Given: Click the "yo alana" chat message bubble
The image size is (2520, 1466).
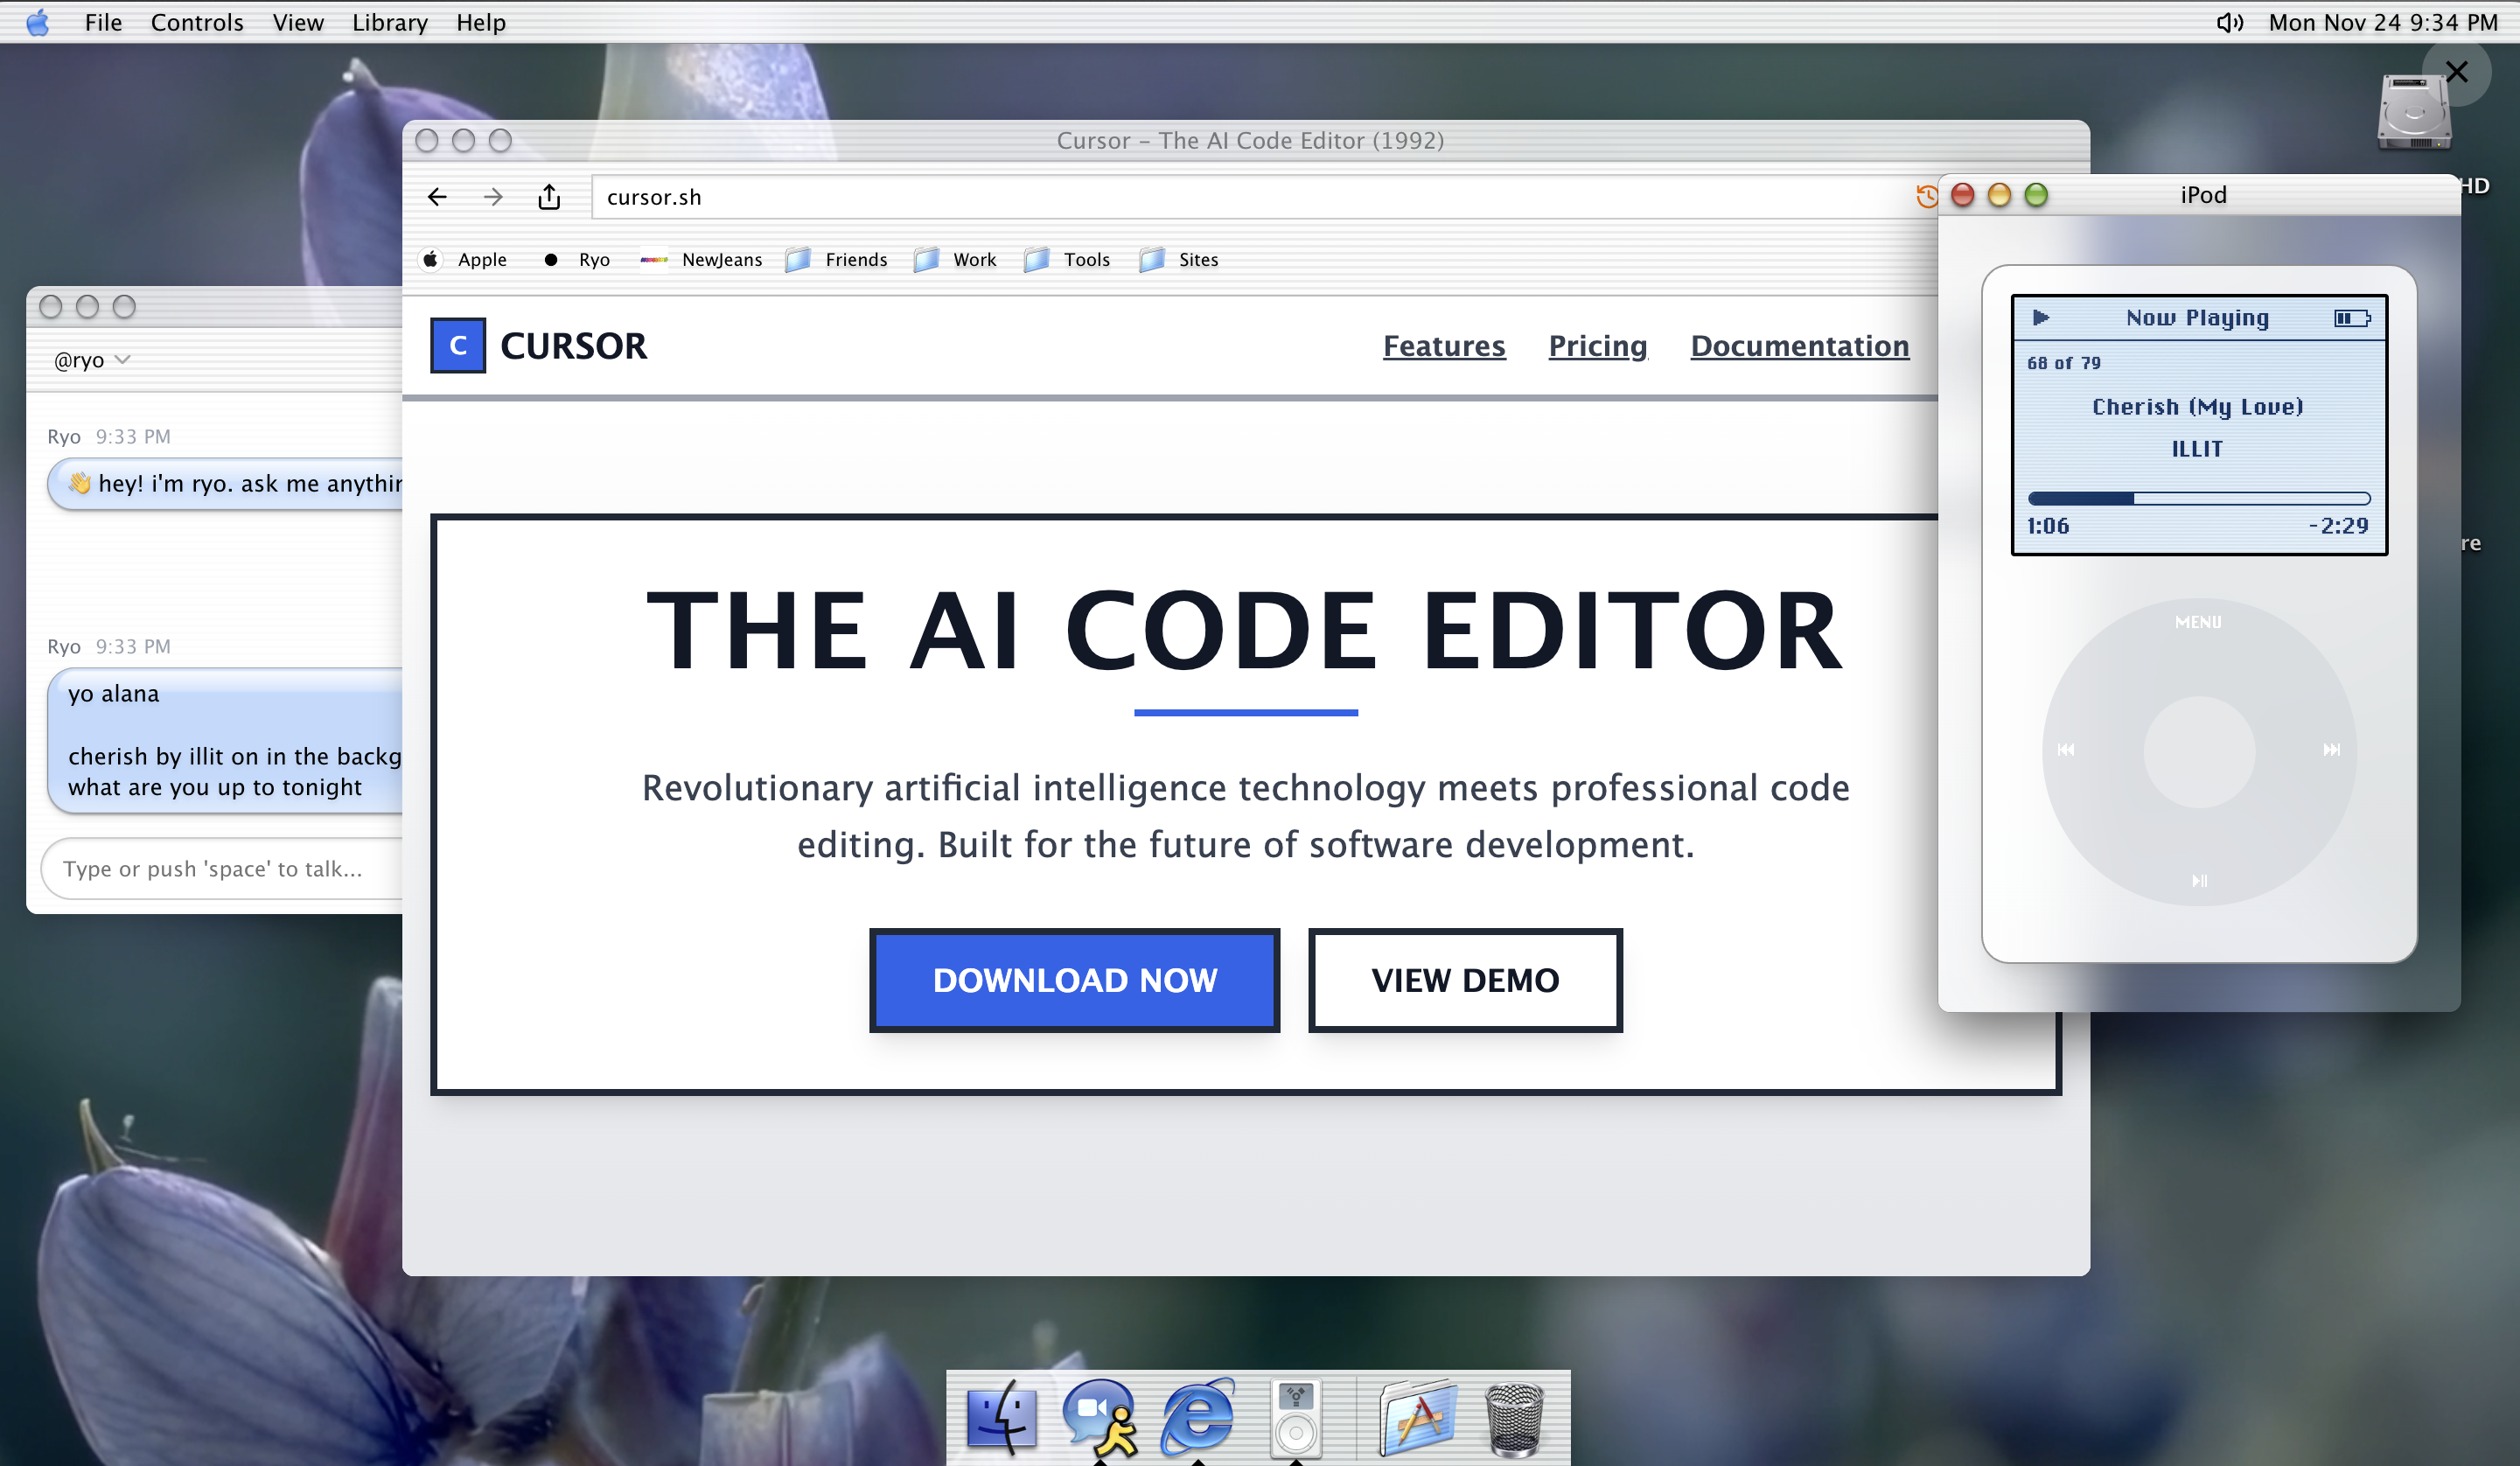Looking at the screenshot, I should click(226, 741).
